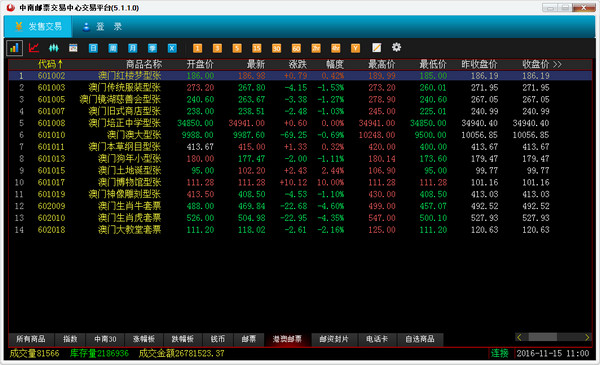Sort by the 代码 column header

[x=50, y=64]
